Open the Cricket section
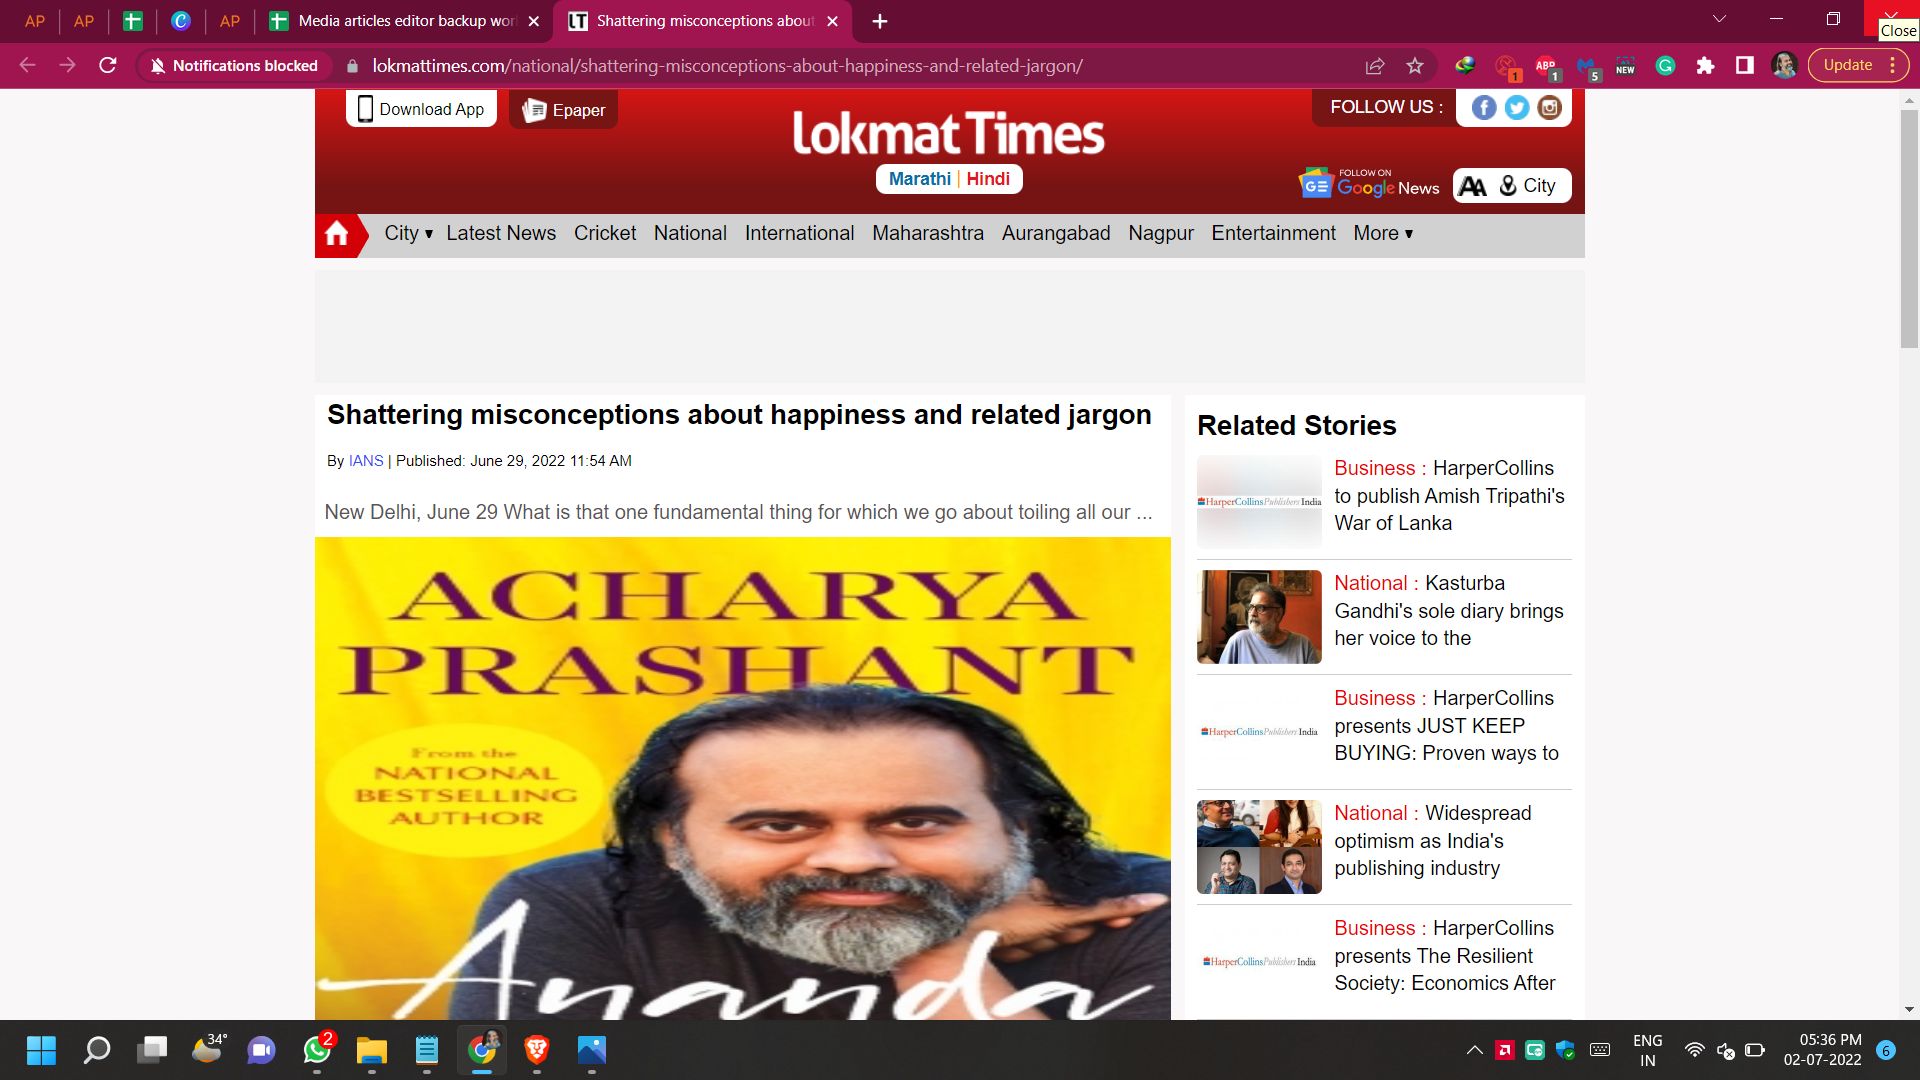This screenshot has width=1920, height=1080. [x=604, y=233]
